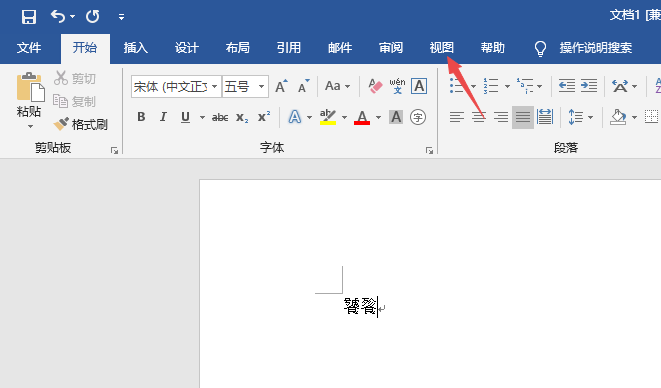Screen dimensions: 661x388
Task: Switch to the 开始 ribbon tab
Action: coord(85,48)
